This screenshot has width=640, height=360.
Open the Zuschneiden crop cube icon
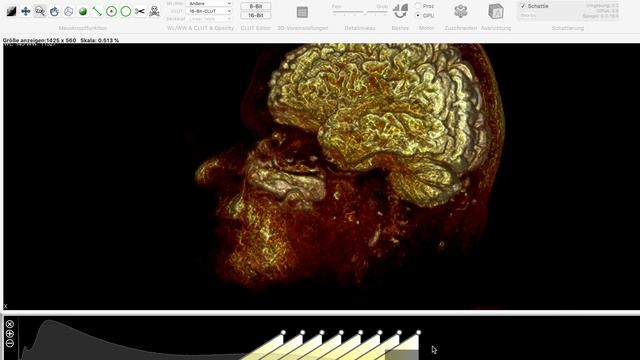(x=461, y=11)
